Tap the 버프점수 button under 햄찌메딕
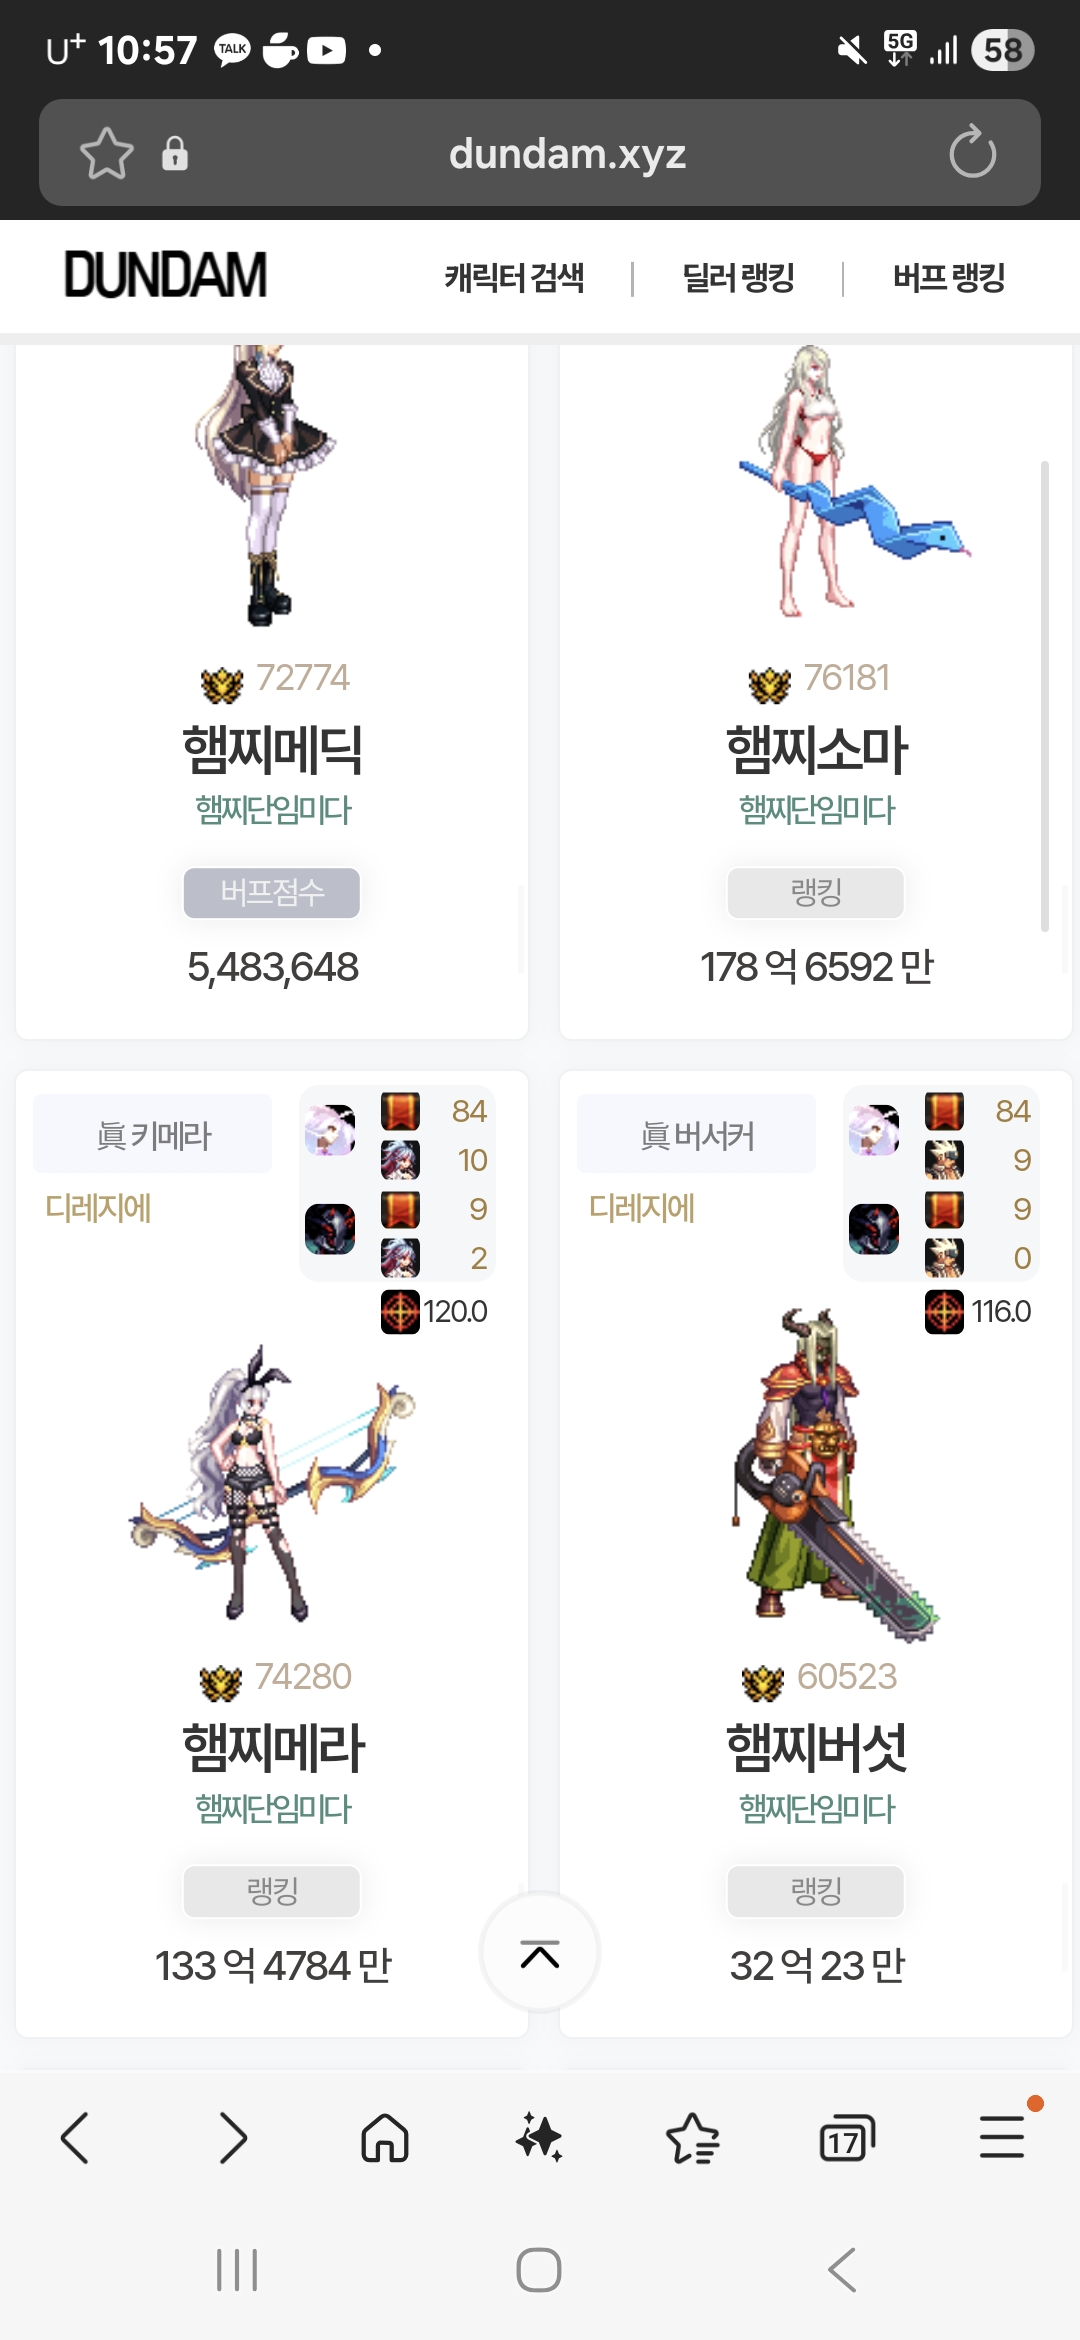Image resolution: width=1080 pixels, height=2340 pixels. tap(272, 892)
